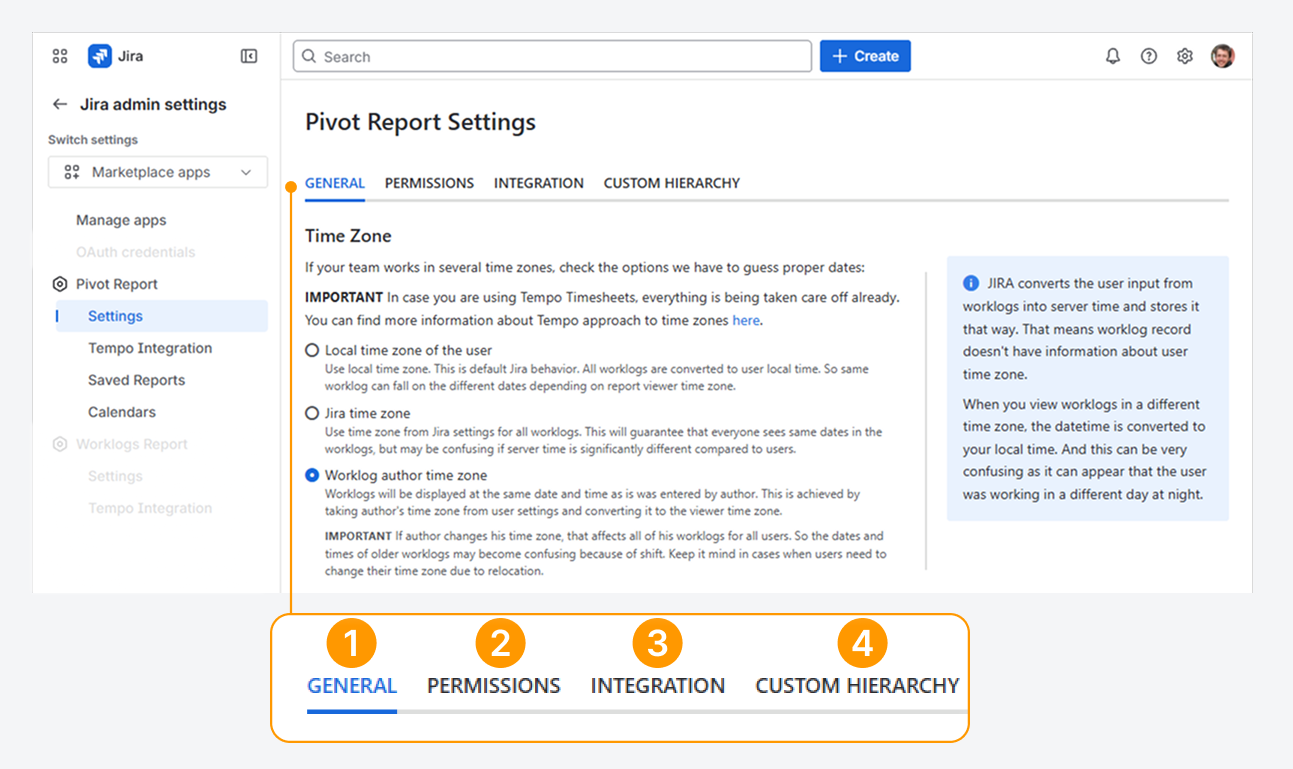1293x769 pixels.
Task: Open the notifications bell
Action: [1113, 56]
